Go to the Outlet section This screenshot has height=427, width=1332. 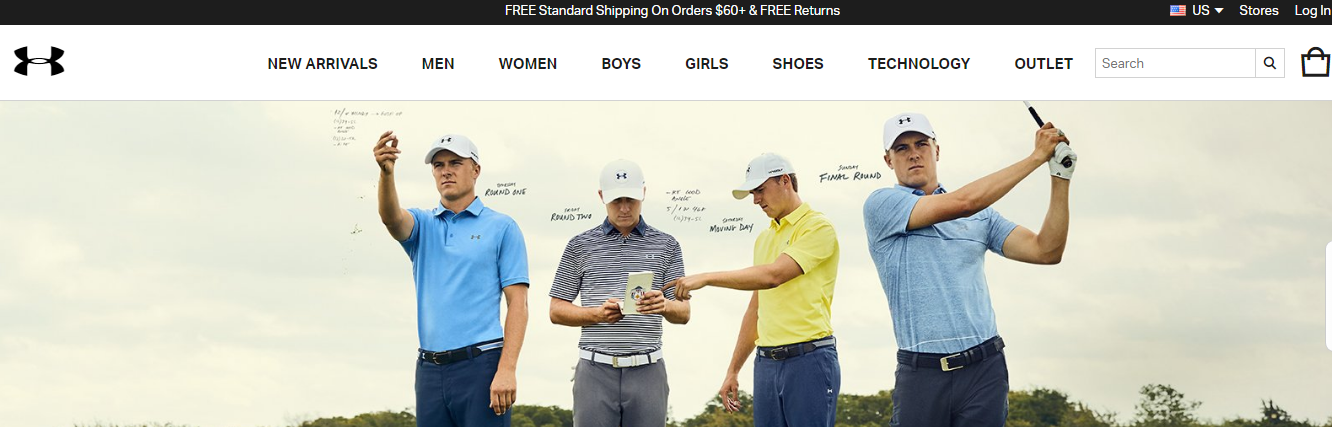click(x=1043, y=63)
